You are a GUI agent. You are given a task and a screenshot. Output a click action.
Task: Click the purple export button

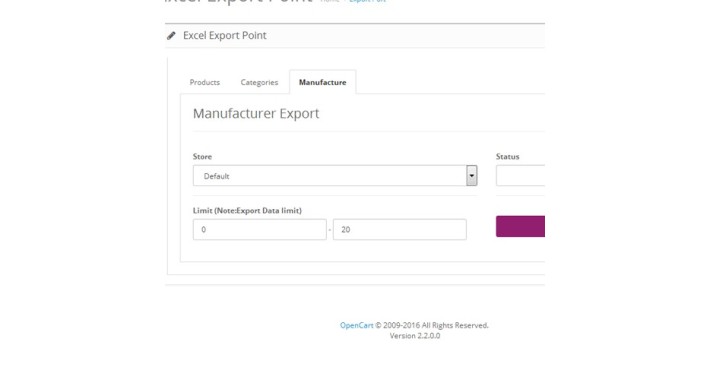point(520,226)
